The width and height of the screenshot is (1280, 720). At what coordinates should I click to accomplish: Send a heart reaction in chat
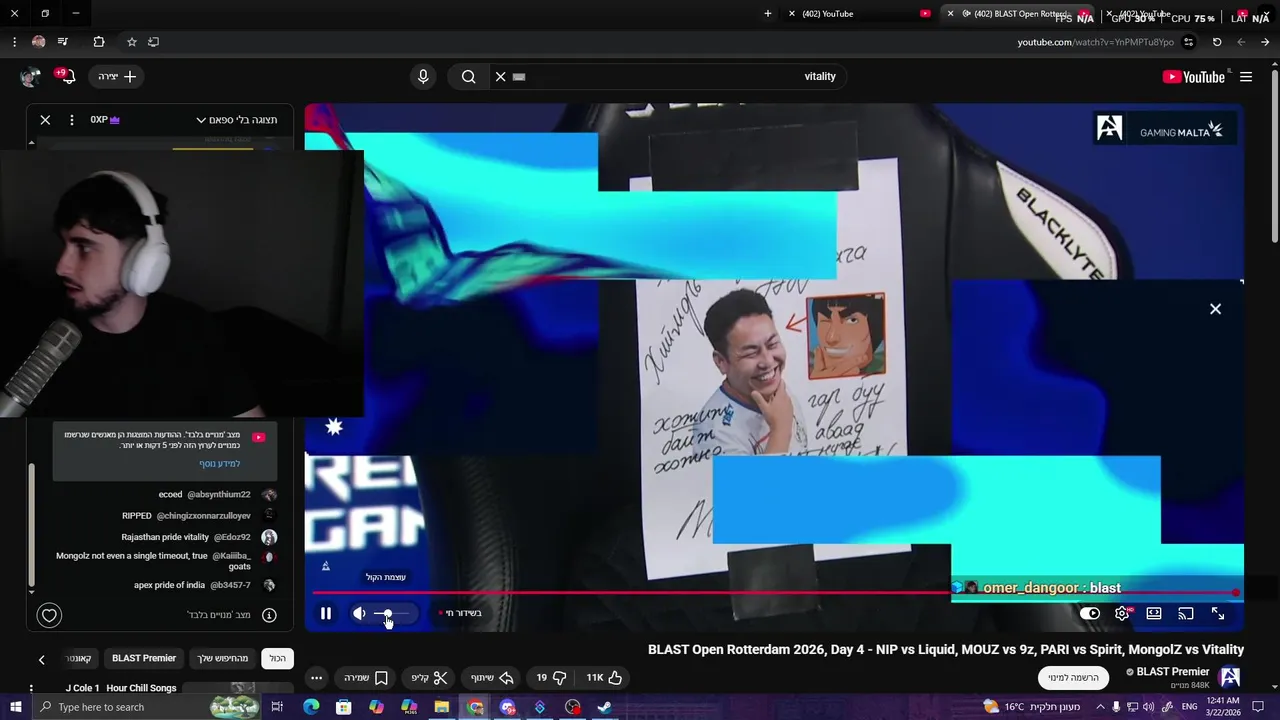click(49, 616)
